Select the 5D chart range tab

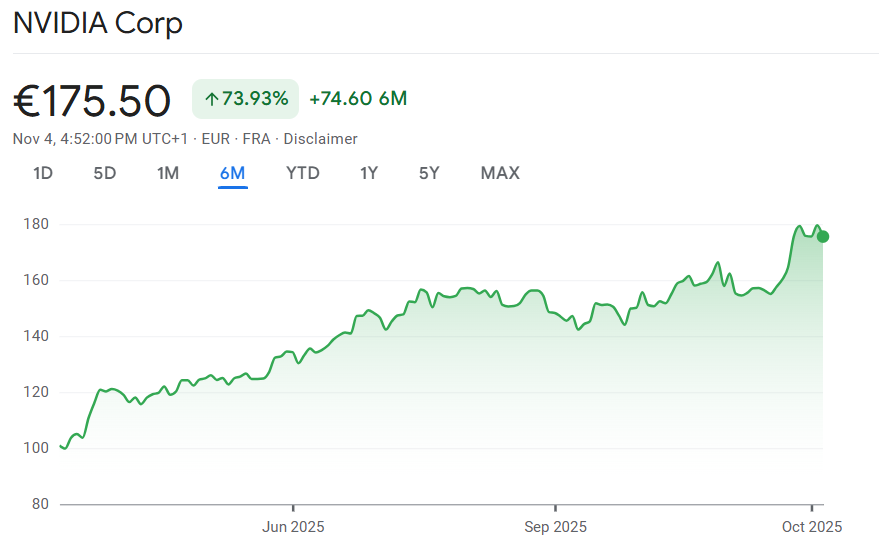(105, 173)
